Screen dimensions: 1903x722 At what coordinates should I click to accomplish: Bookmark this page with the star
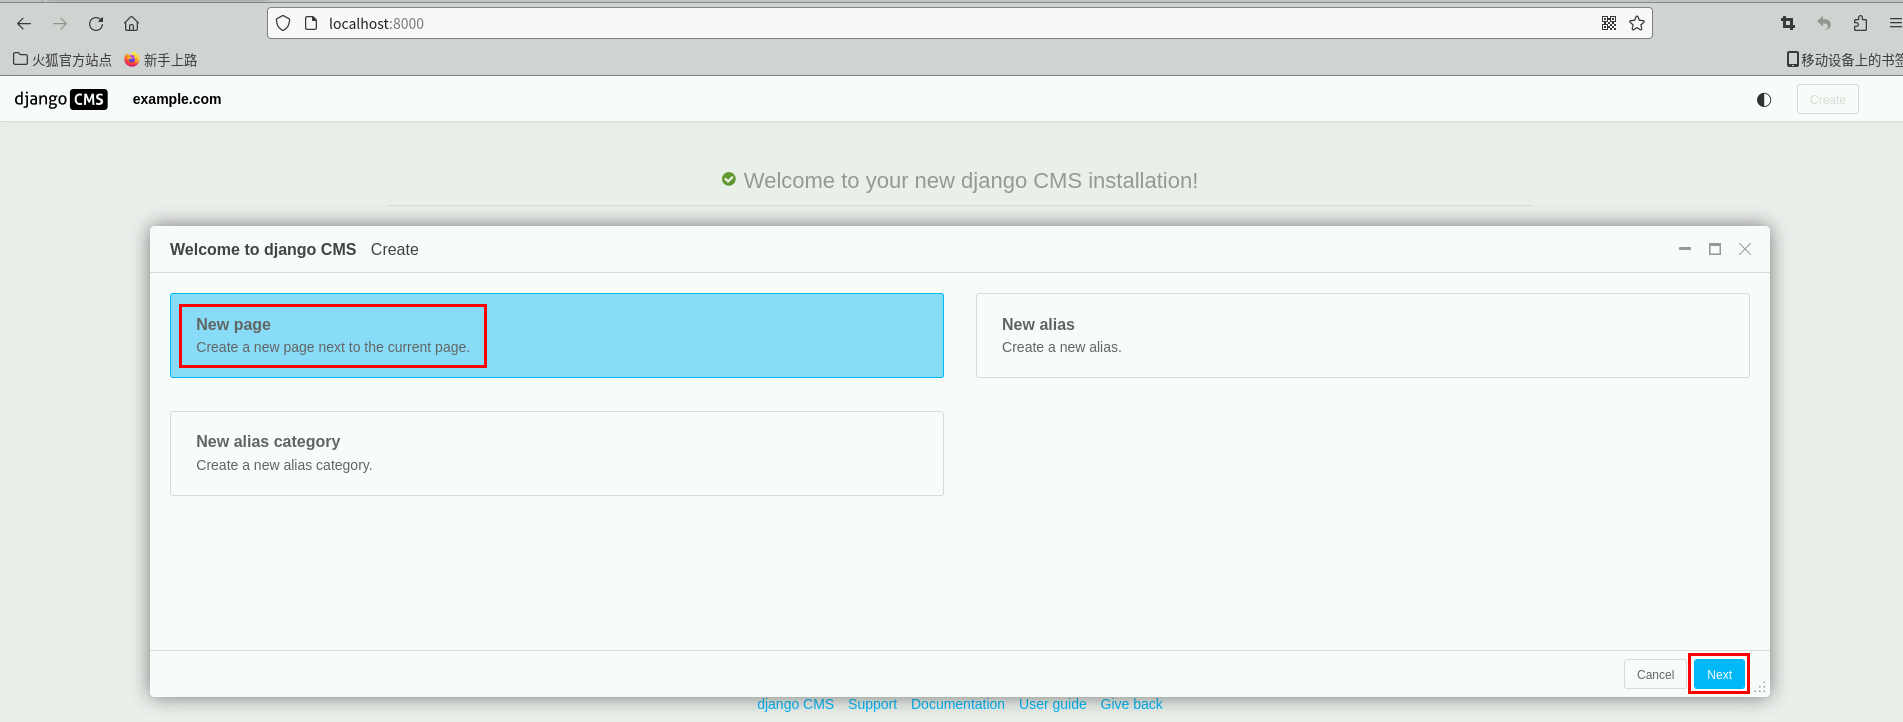(x=1637, y=23)
